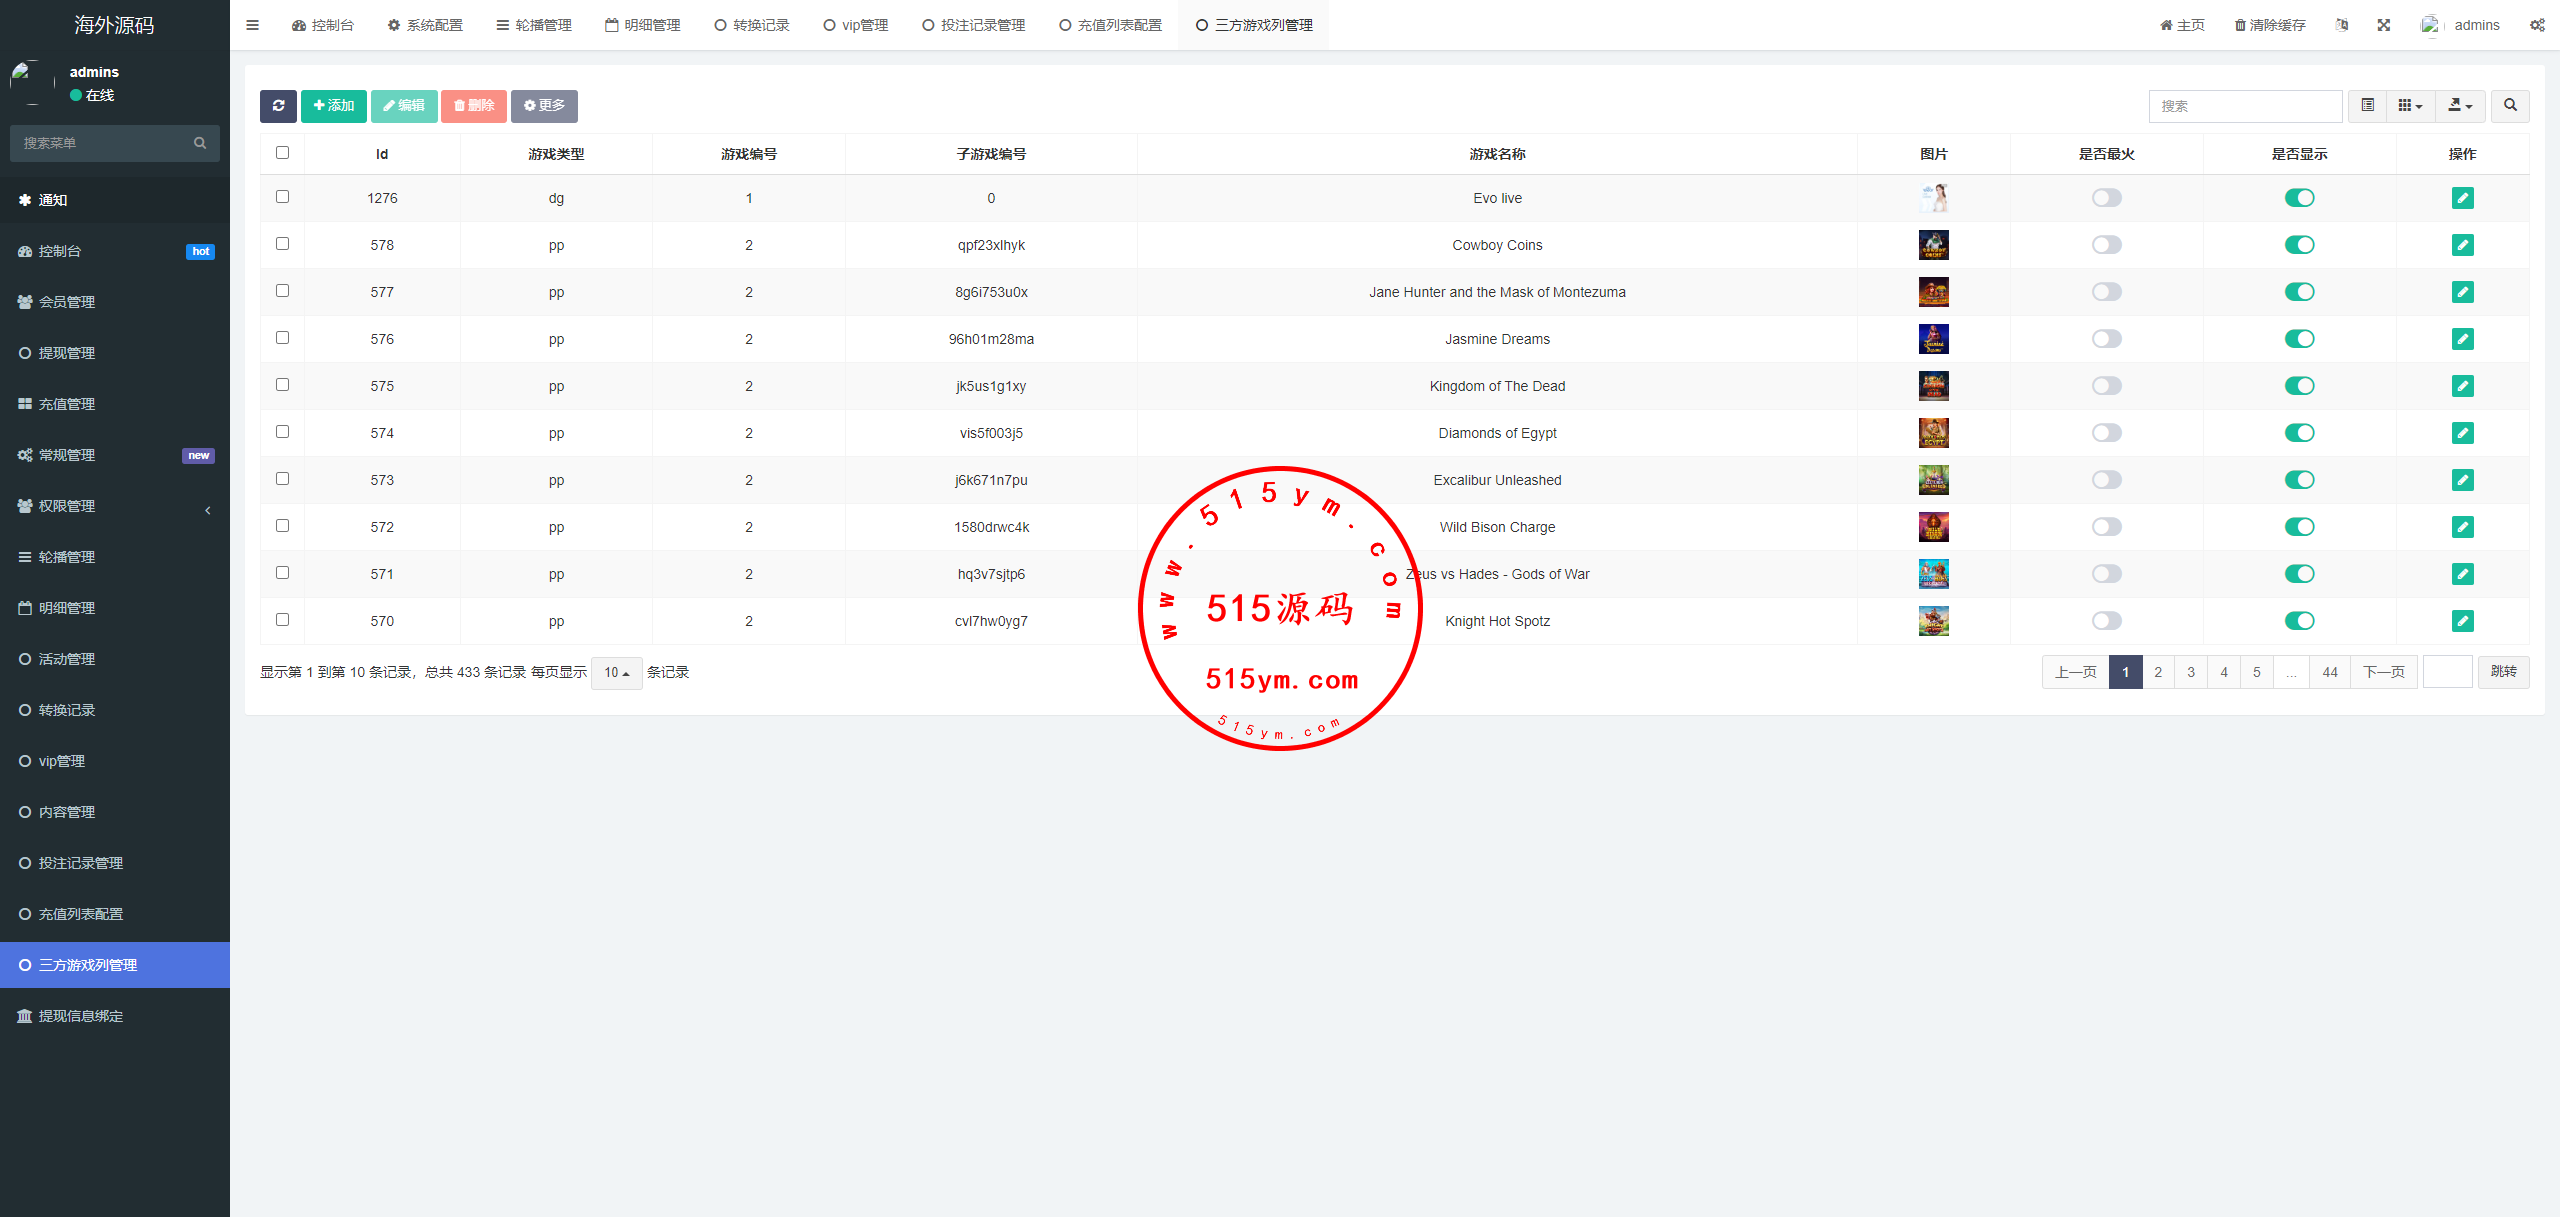
Task: Click the table 搜索 input field
Action: coord(2244,106)
